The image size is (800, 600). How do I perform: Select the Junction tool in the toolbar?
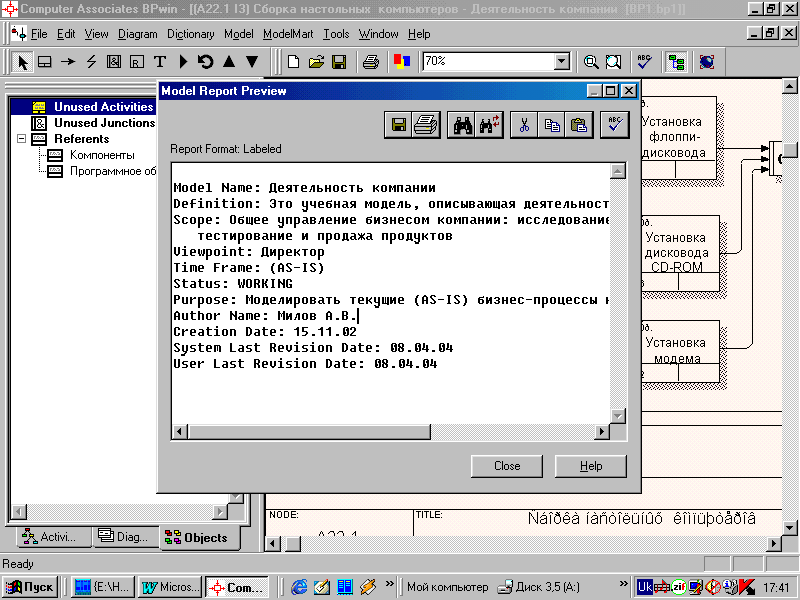click(x=114, y=62)
